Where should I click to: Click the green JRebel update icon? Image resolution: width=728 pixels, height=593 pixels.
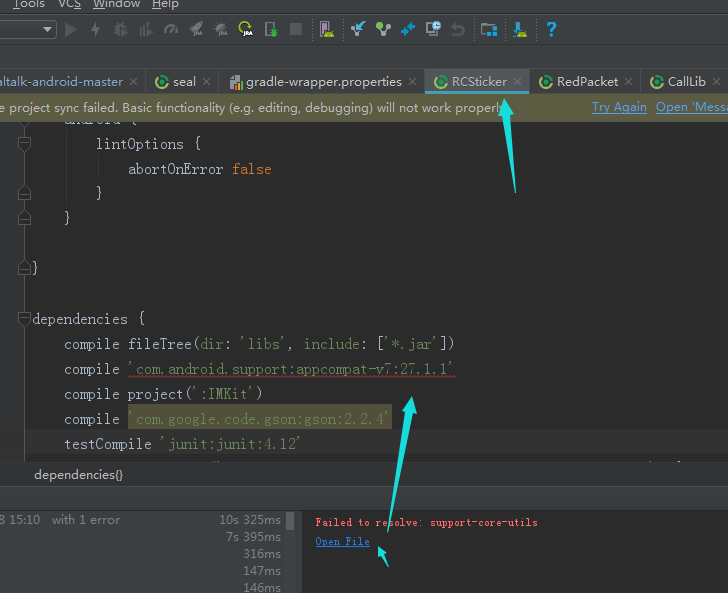click(x=246, y=29)
